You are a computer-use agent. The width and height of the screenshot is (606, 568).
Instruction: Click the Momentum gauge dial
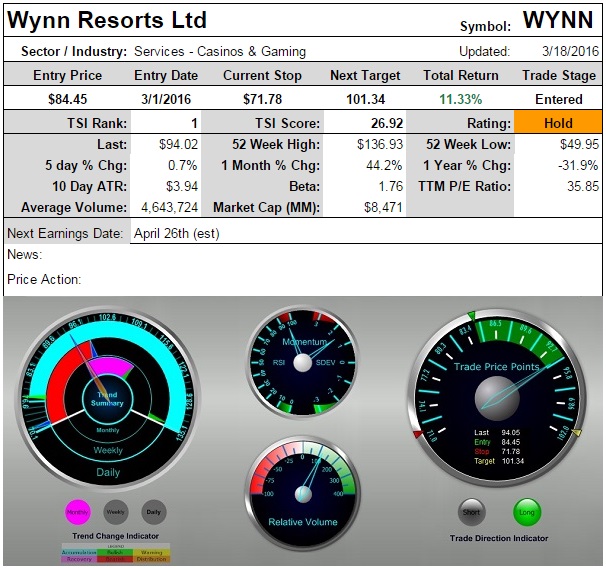pos(303,362)
